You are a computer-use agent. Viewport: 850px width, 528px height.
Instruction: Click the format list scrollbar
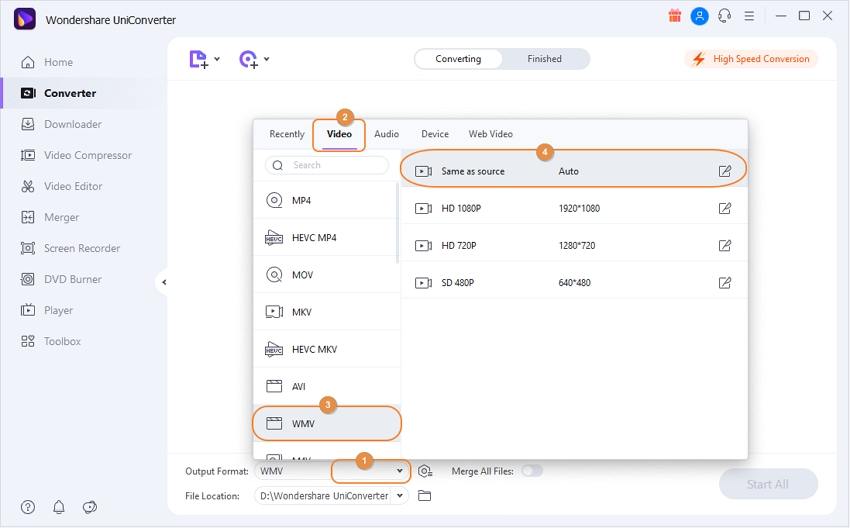tap(398, 223)
